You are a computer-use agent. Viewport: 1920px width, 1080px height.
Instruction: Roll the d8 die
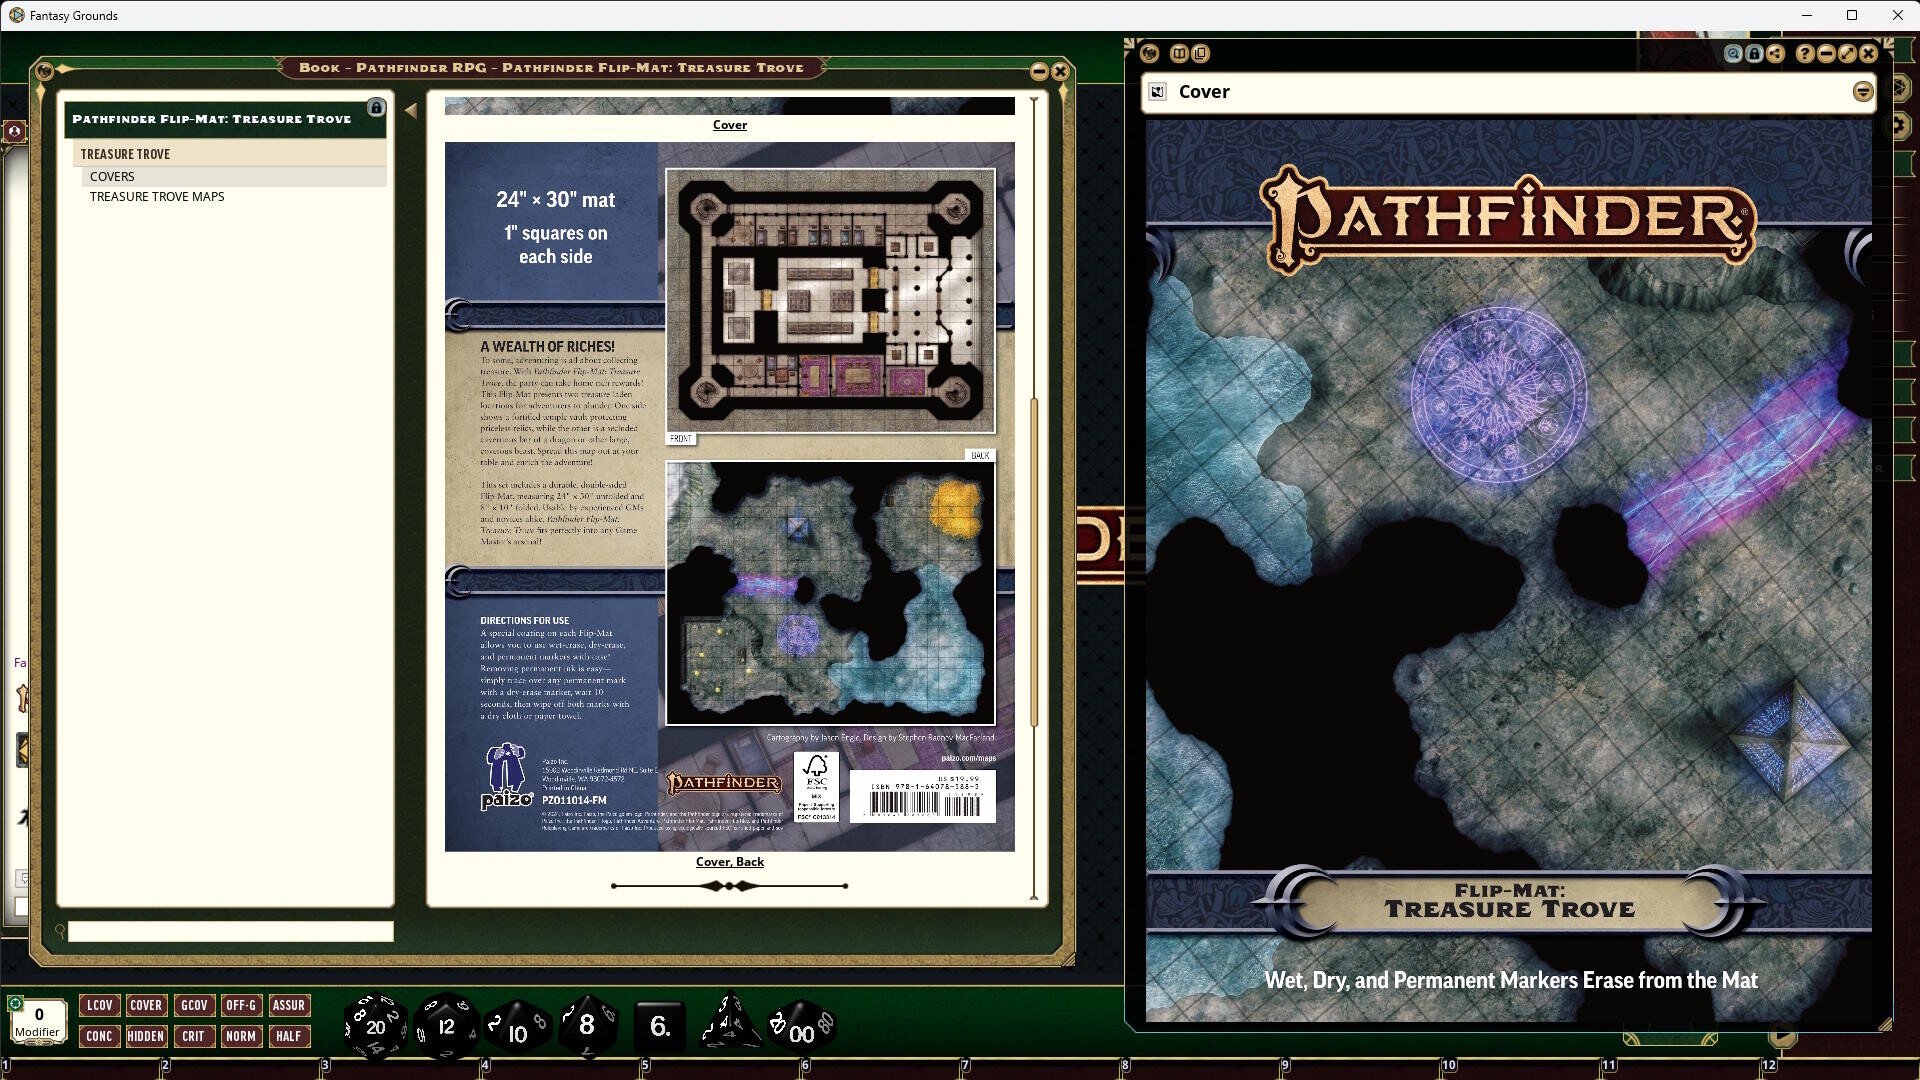pos(587,1025)
